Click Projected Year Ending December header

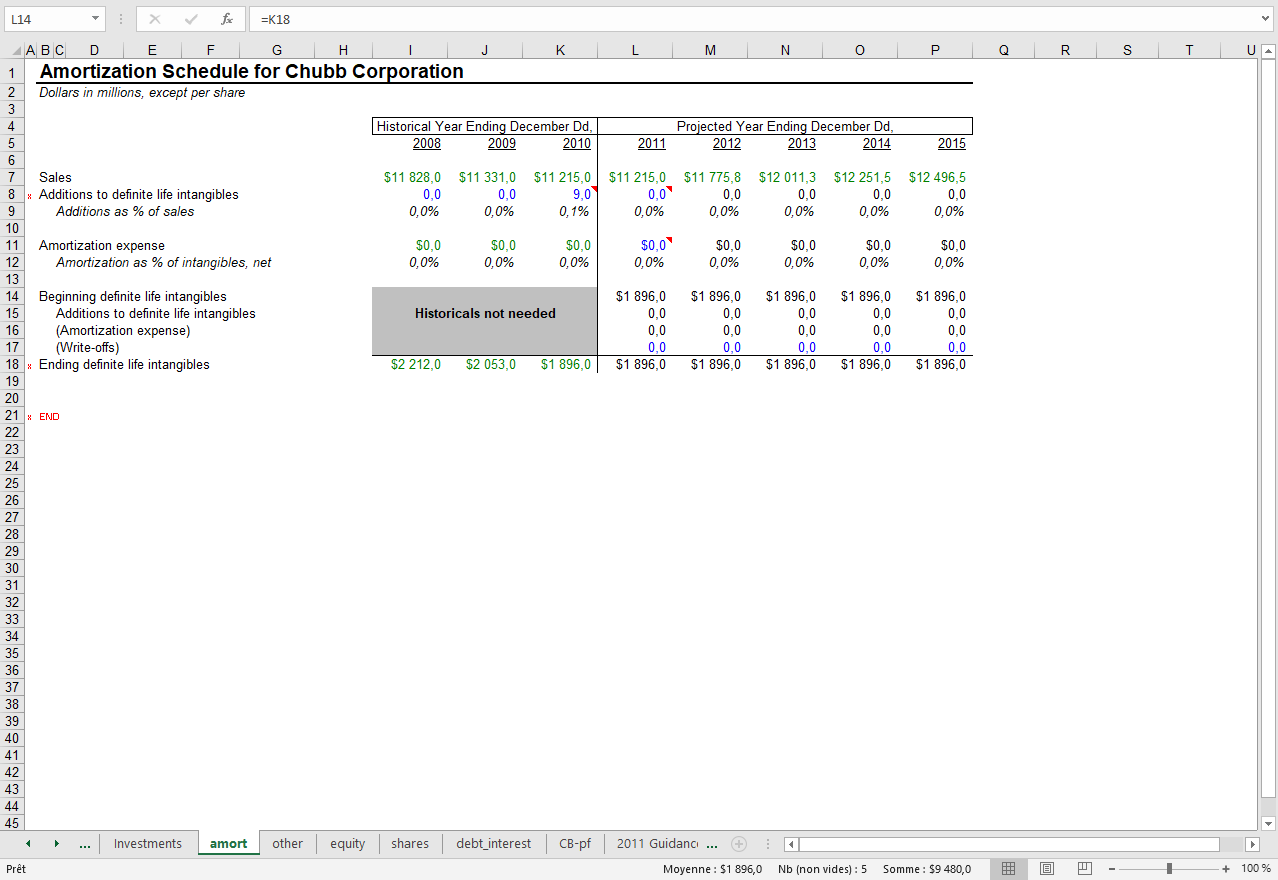pos(785,126)
